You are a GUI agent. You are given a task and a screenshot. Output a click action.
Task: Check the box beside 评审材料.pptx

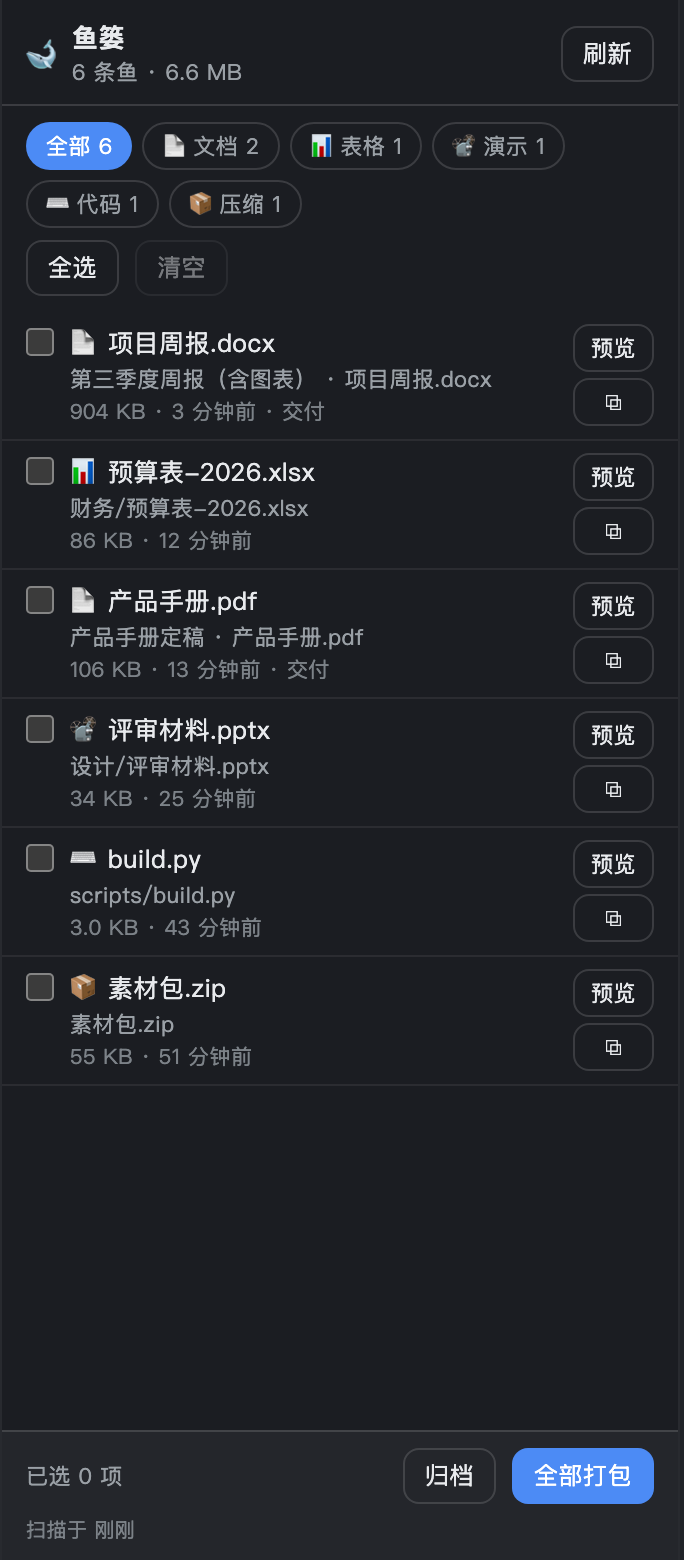click(x=40, y=729)
